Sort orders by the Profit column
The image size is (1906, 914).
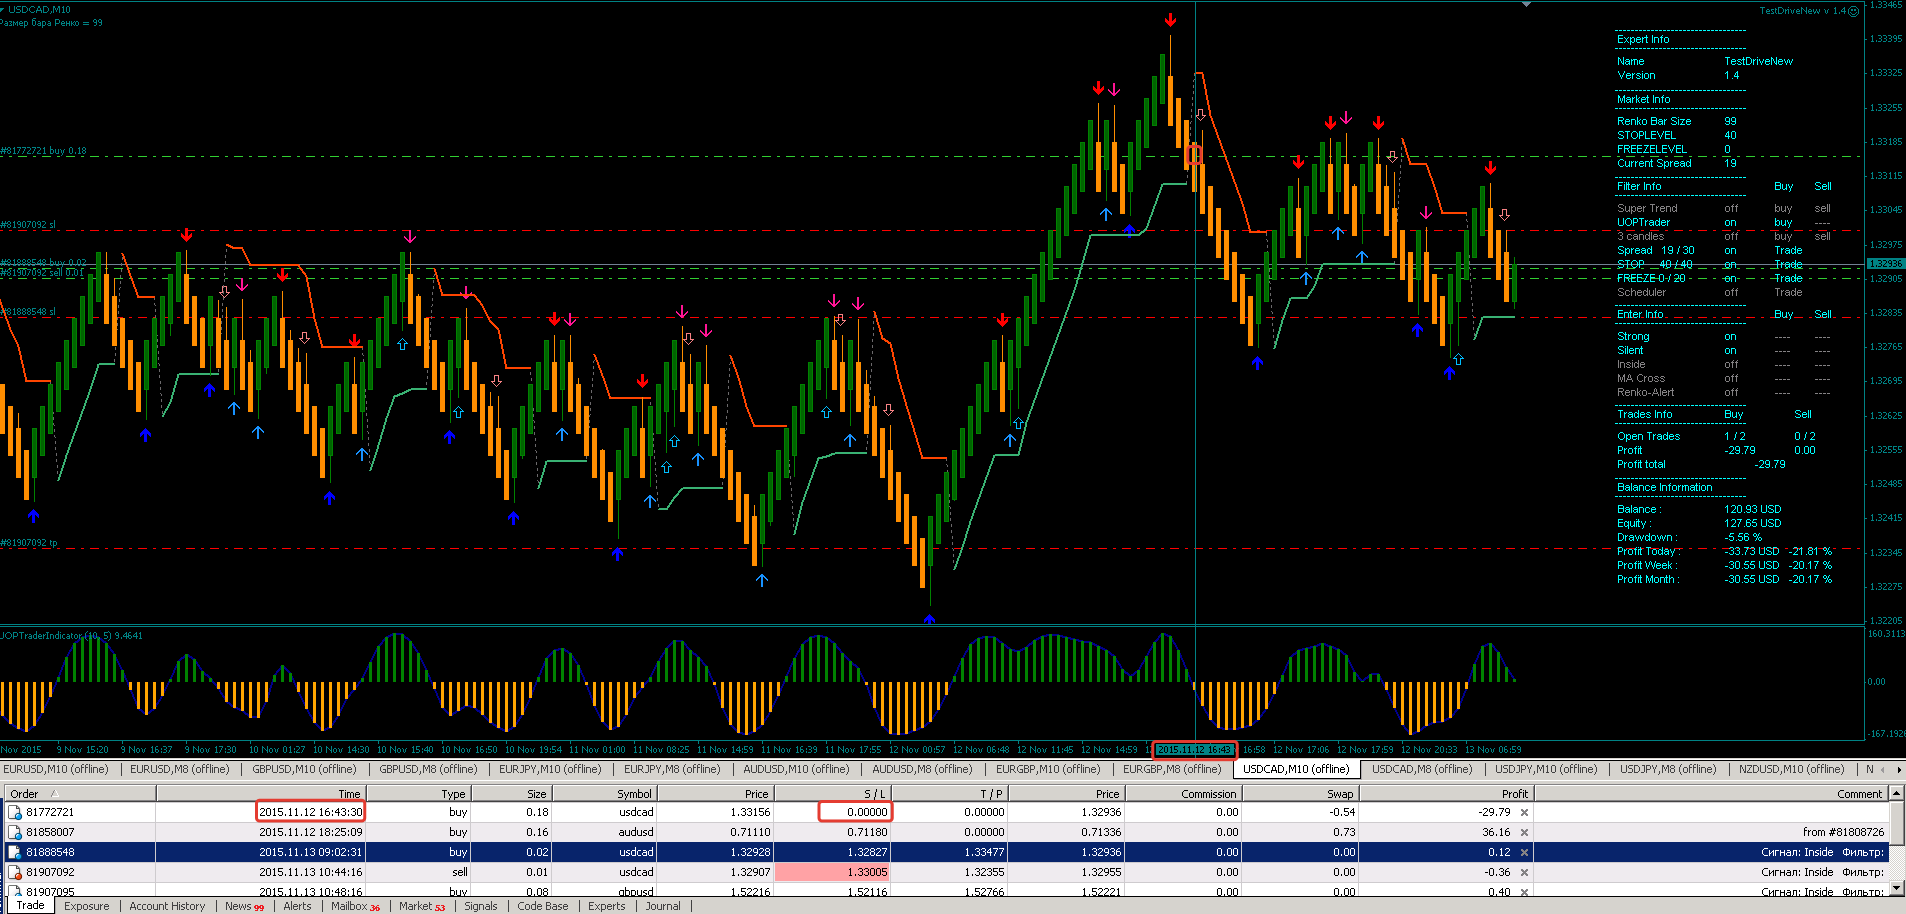[1446, 794]
